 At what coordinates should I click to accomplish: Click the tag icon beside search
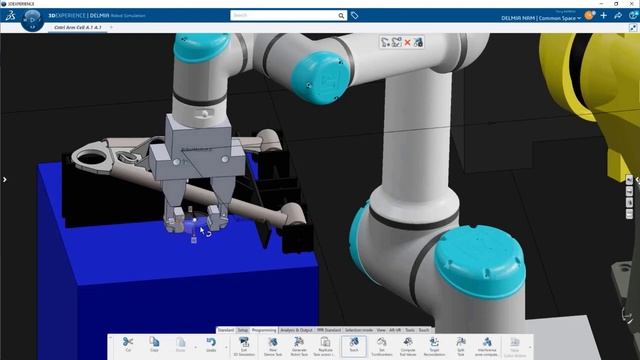coord(354,16)
